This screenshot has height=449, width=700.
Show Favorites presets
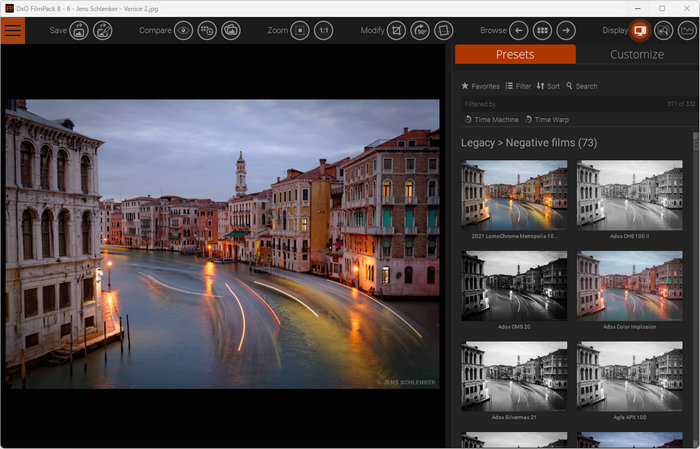coord(480,86)
